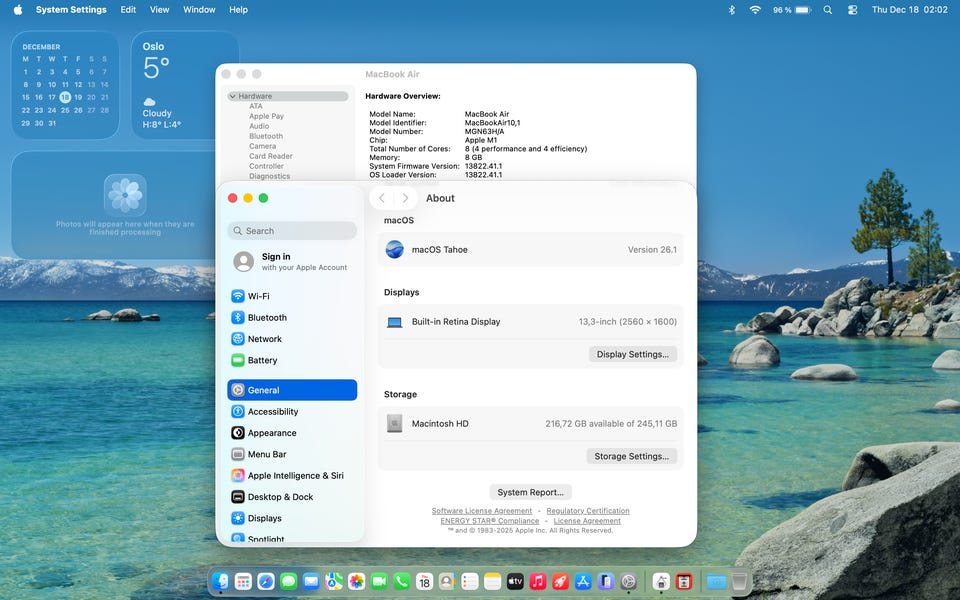Open Accessibility settings
Viewport: 960px width, 600px height.
273,411
